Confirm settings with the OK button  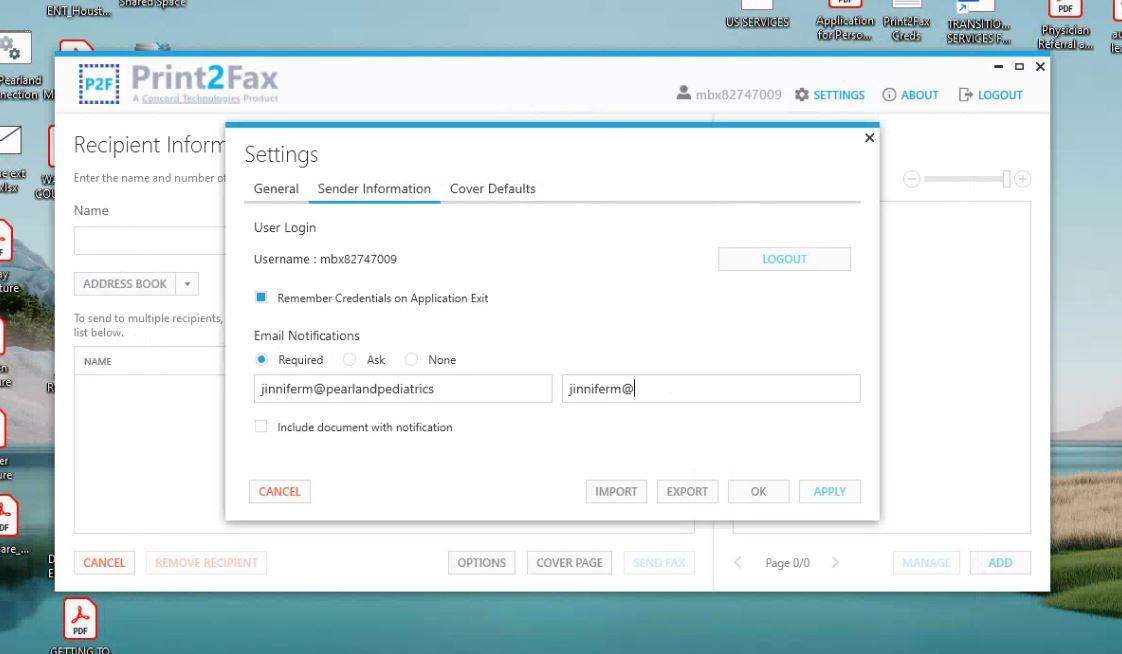pos(758,492)
